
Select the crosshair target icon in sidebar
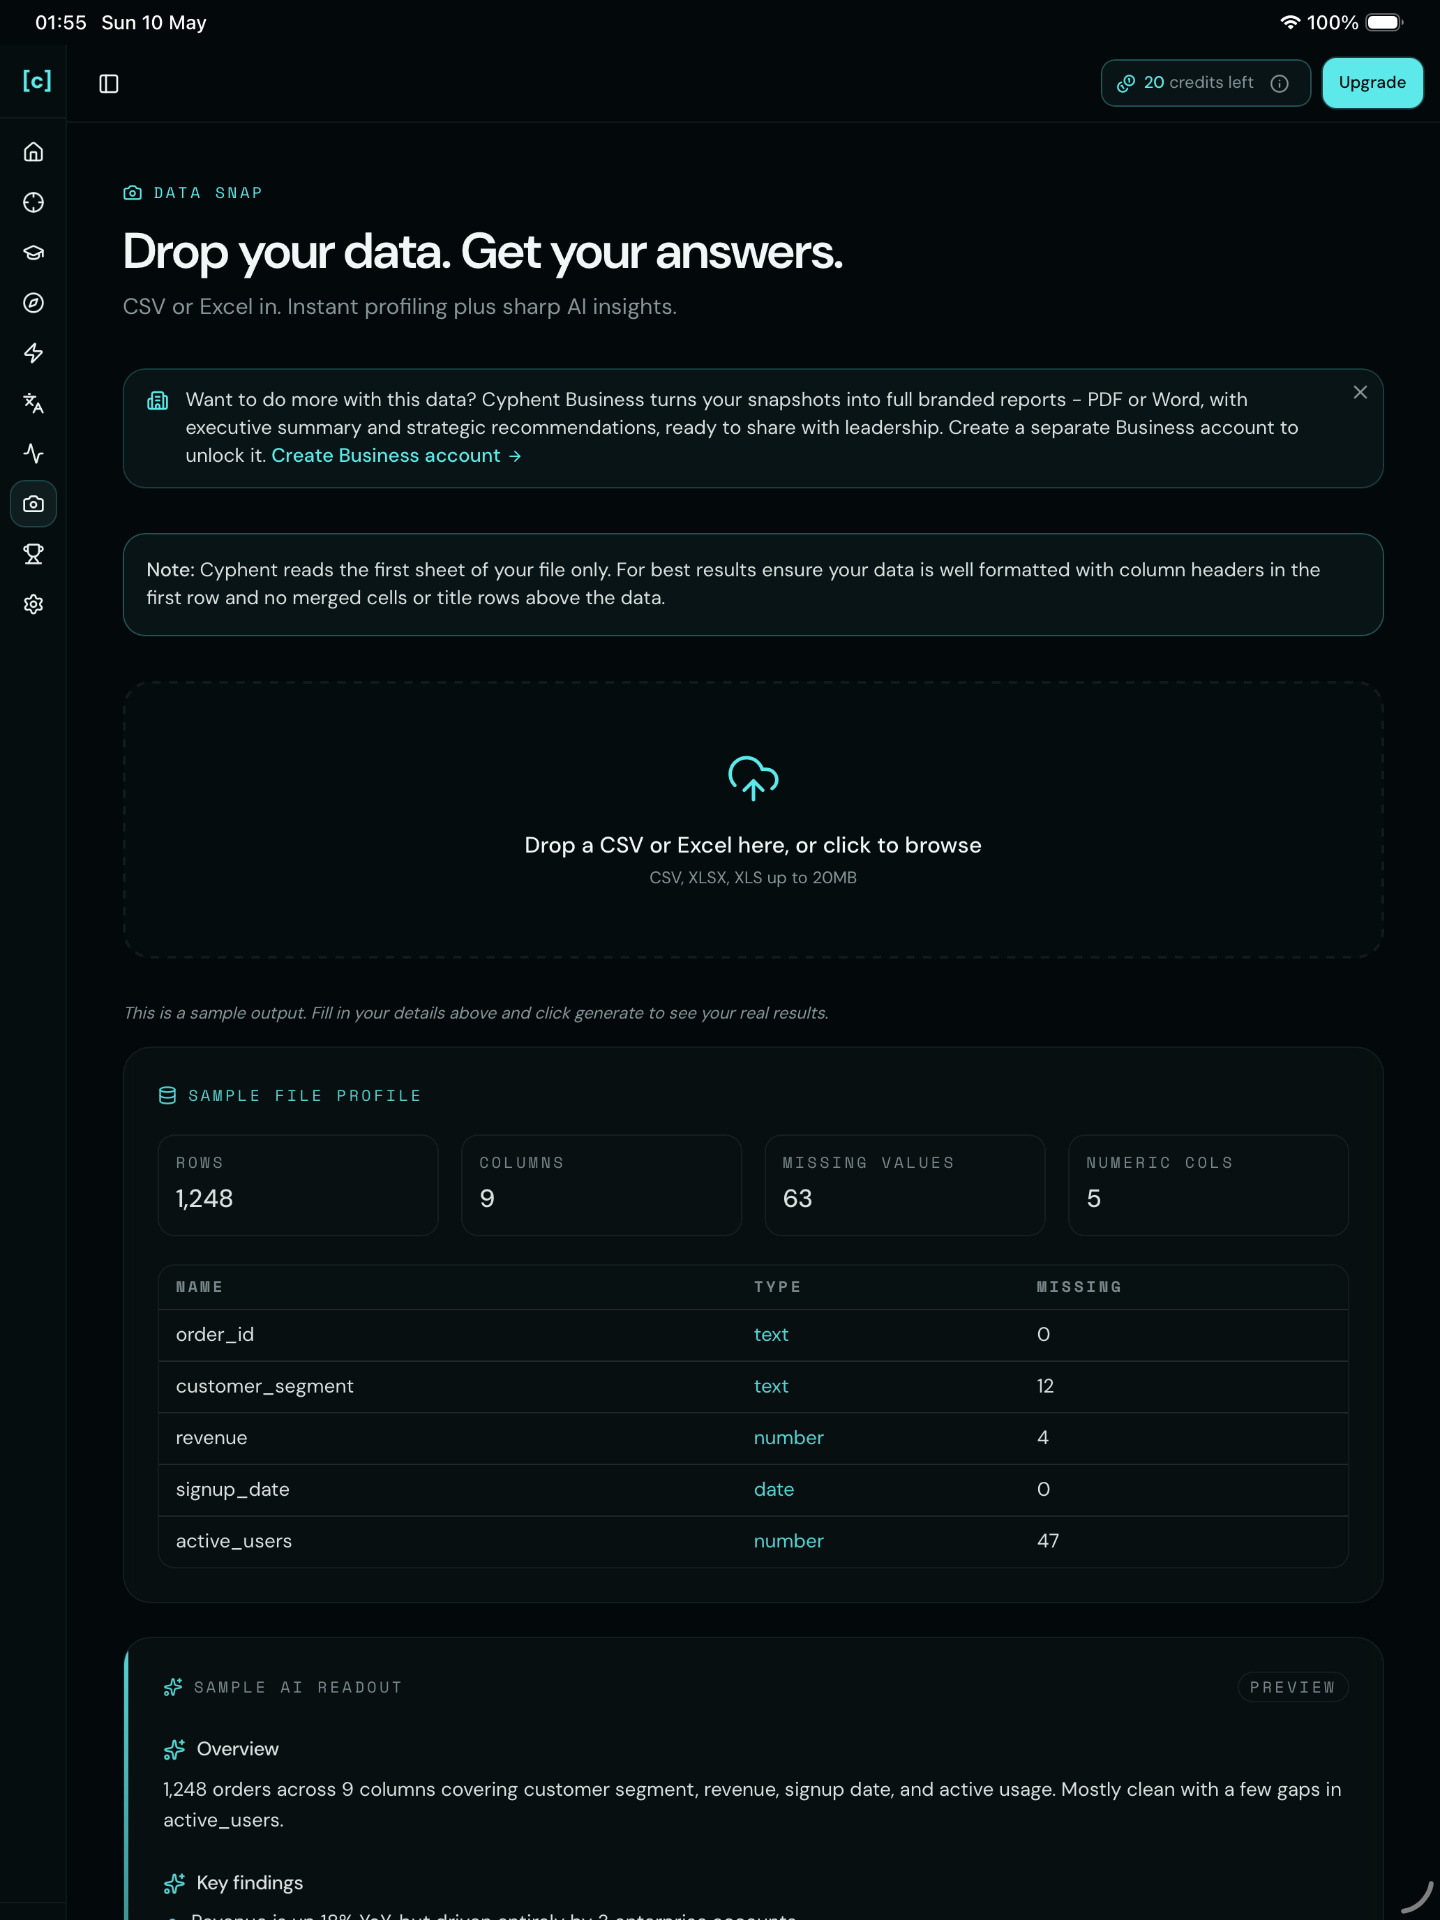coord(33,202)
